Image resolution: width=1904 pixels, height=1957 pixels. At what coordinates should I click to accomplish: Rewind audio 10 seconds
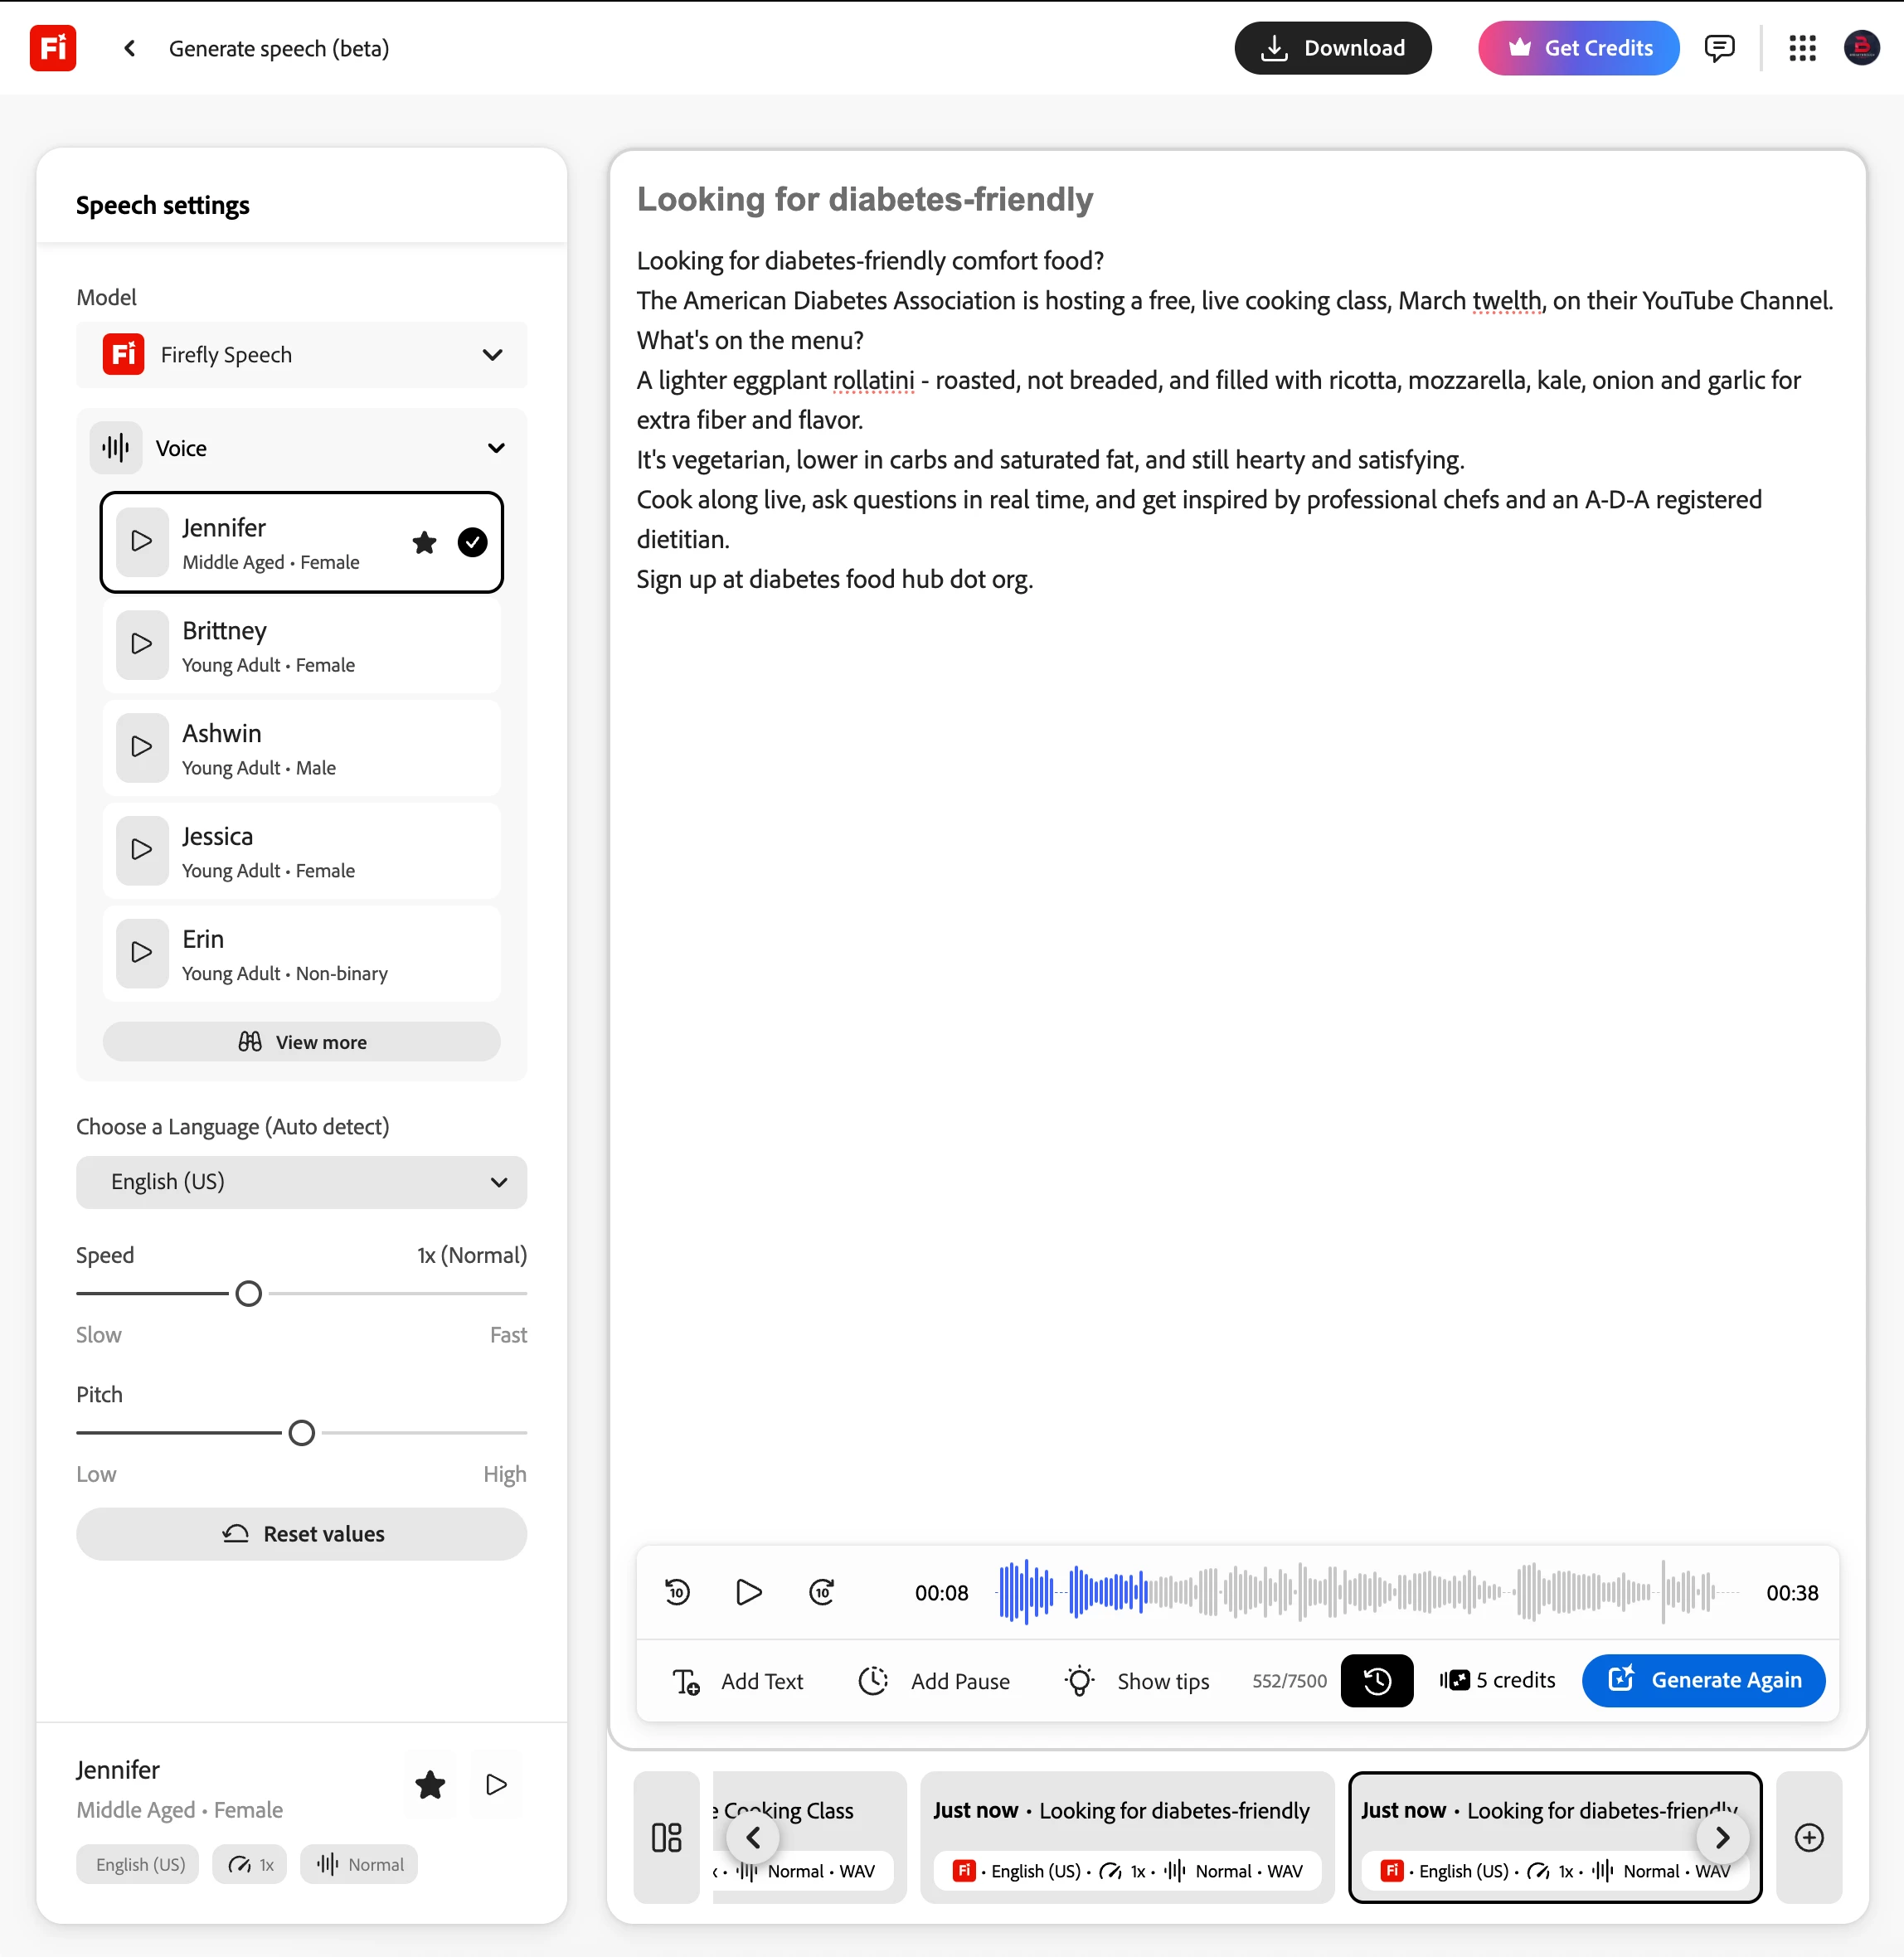[x=677, y=1592]
